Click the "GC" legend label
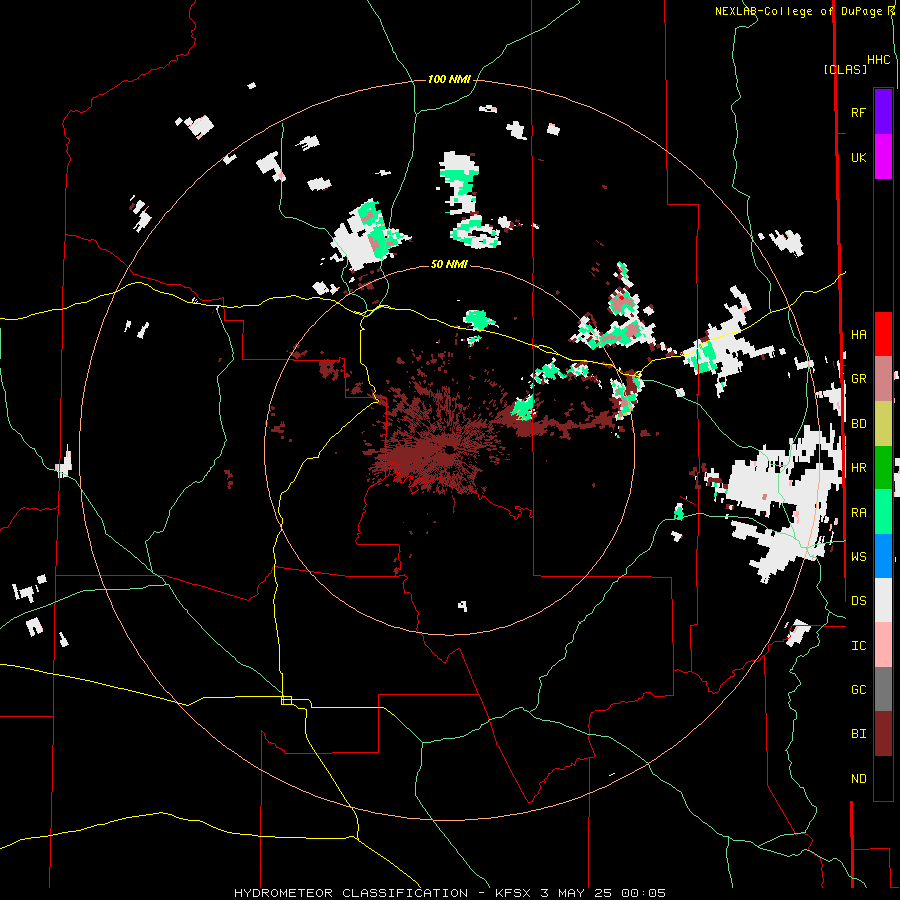This screenshot has width=900, height=900. [858, 689]
